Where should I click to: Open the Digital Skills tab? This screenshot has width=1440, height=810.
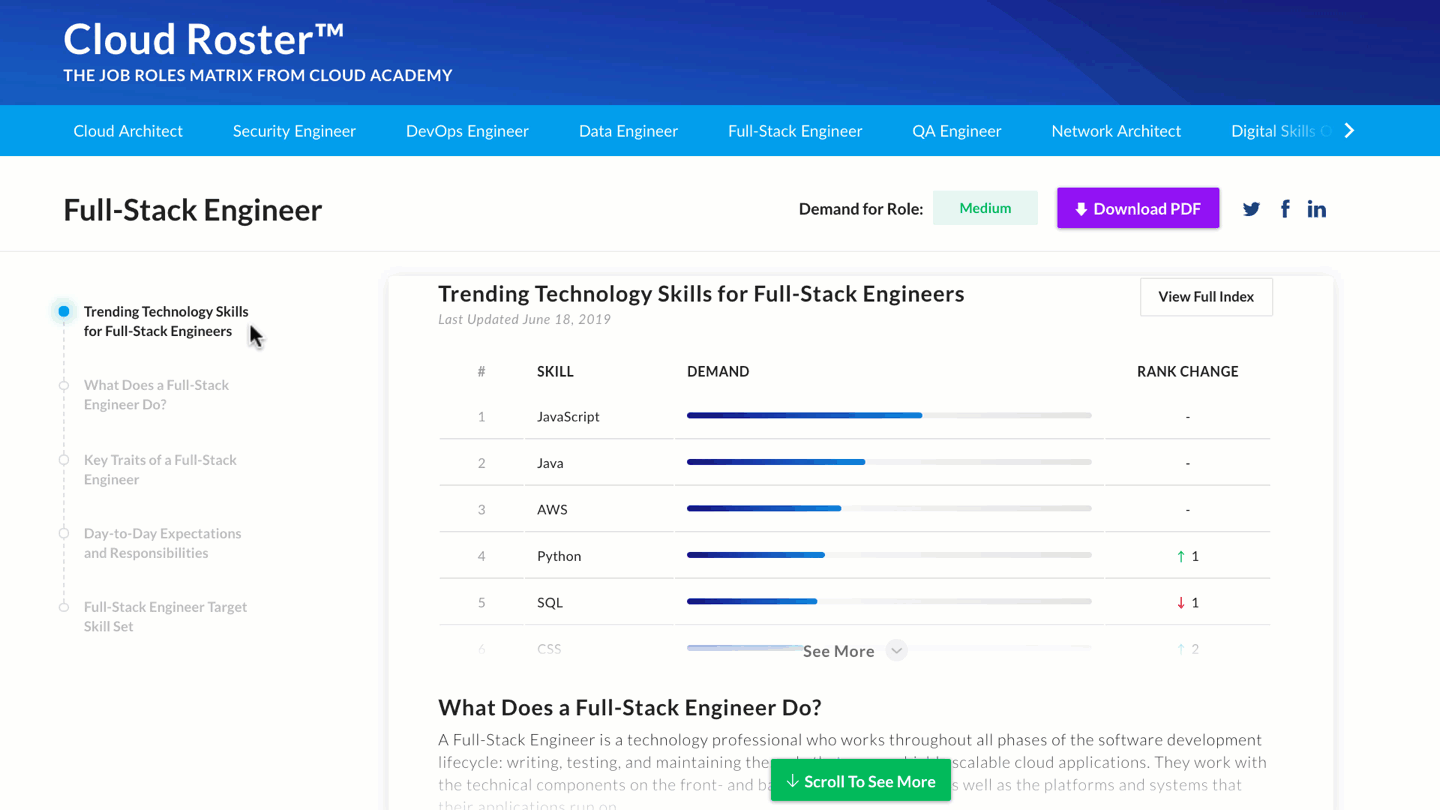1281,131
